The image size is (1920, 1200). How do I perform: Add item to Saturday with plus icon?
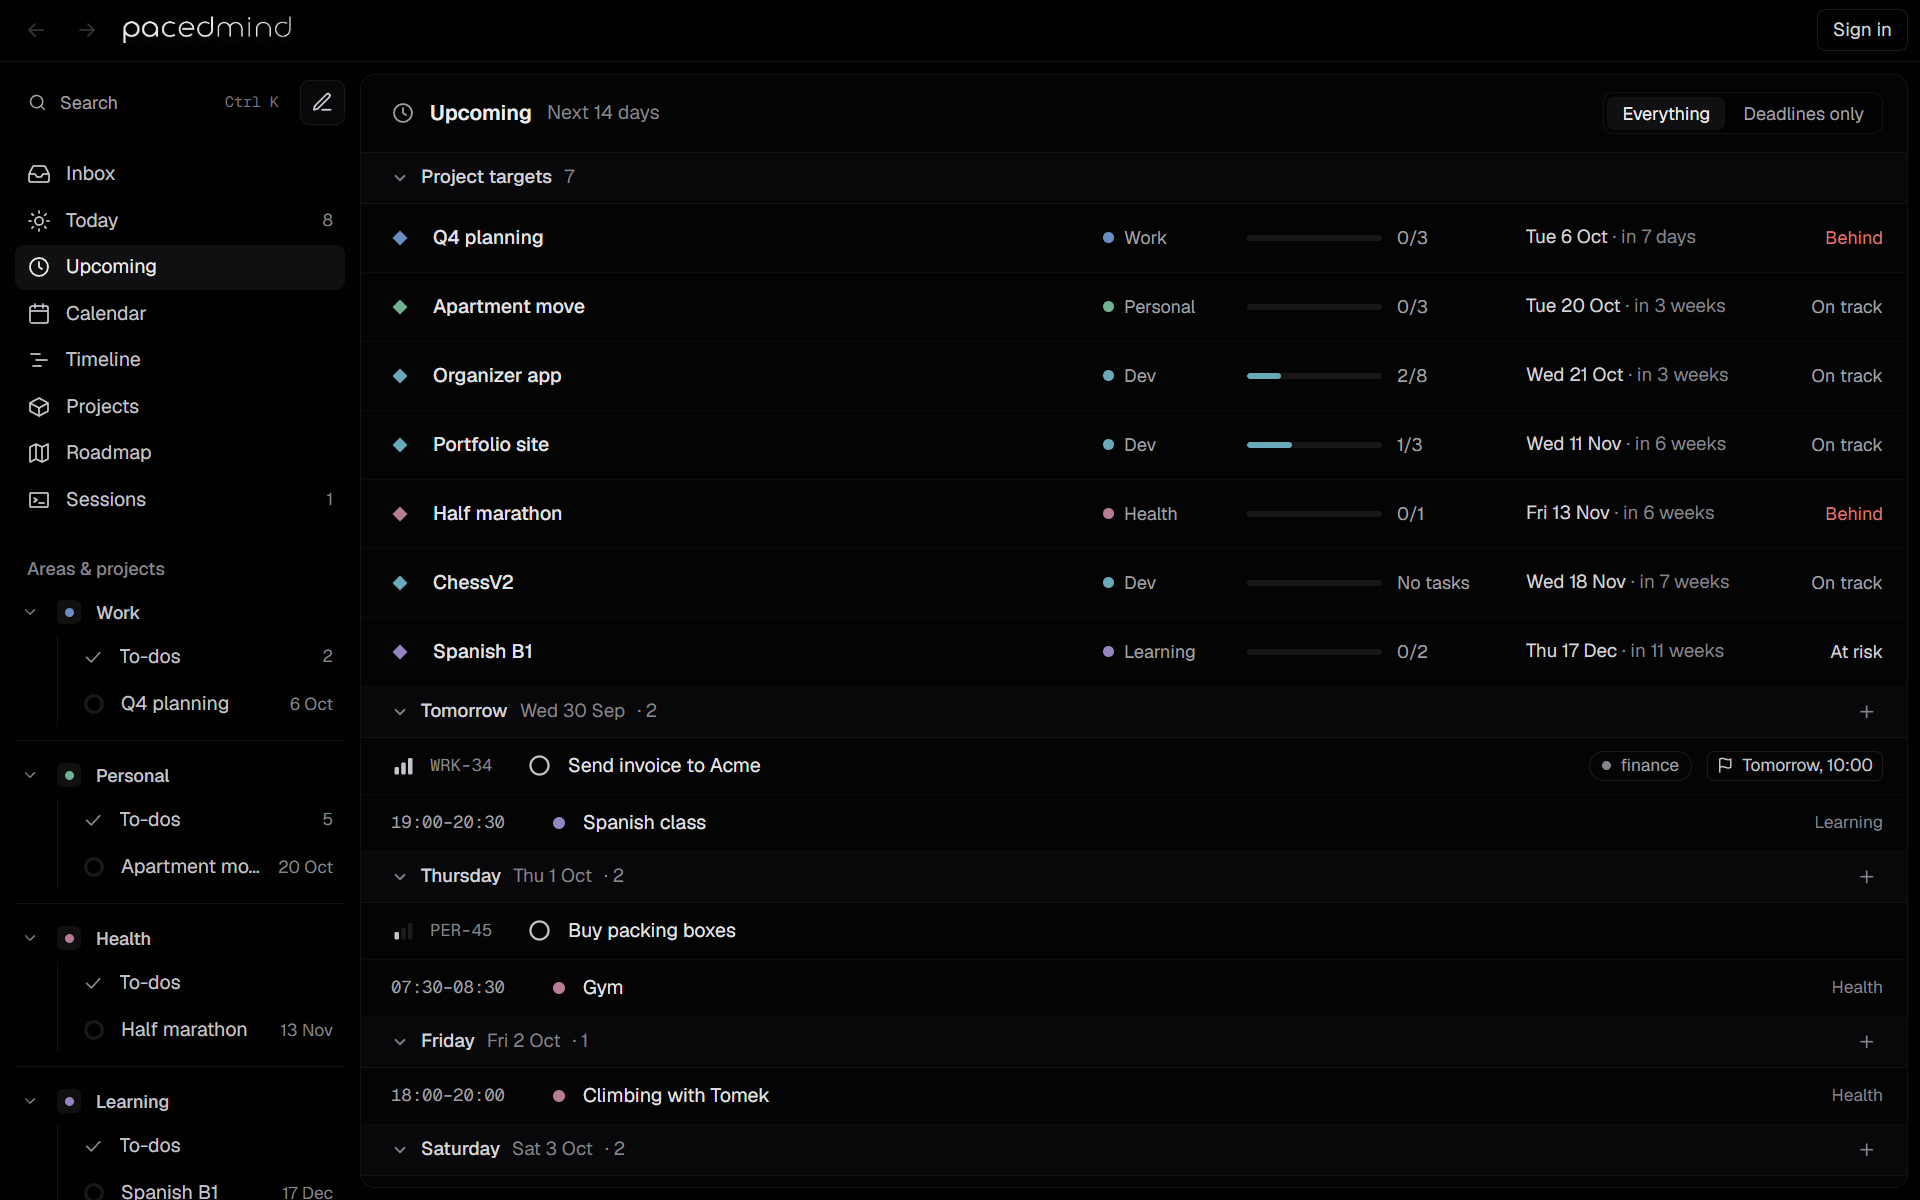tap(1866, 1150)
